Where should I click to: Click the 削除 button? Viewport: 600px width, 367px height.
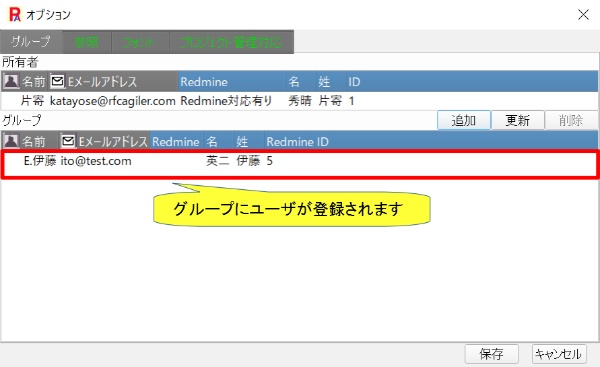[x=571, y=120]
